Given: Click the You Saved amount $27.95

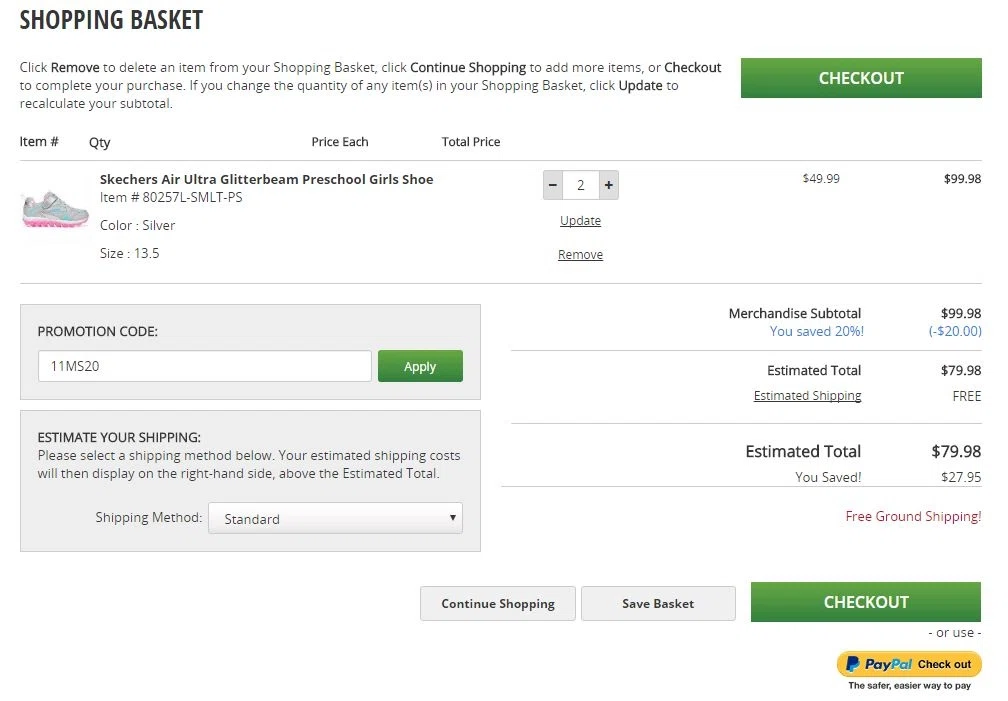Looking at the screenshot, I should [x=961, y=477].
